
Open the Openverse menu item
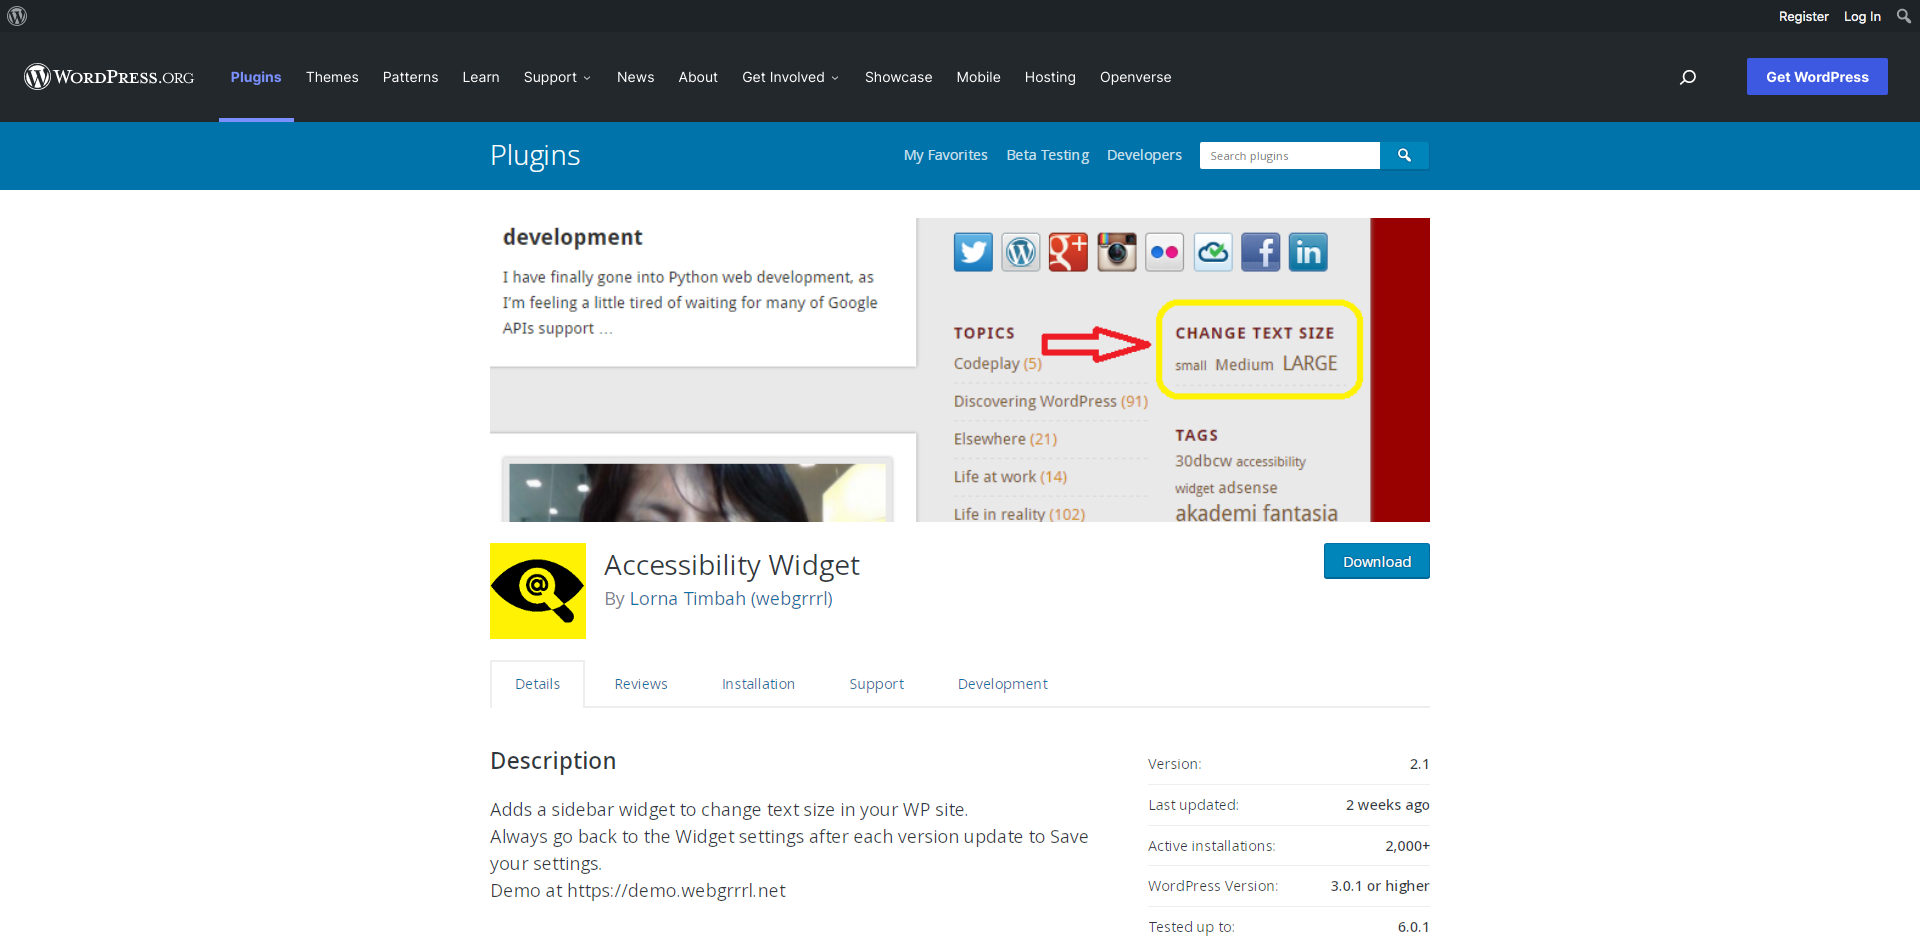[1135, 77]
